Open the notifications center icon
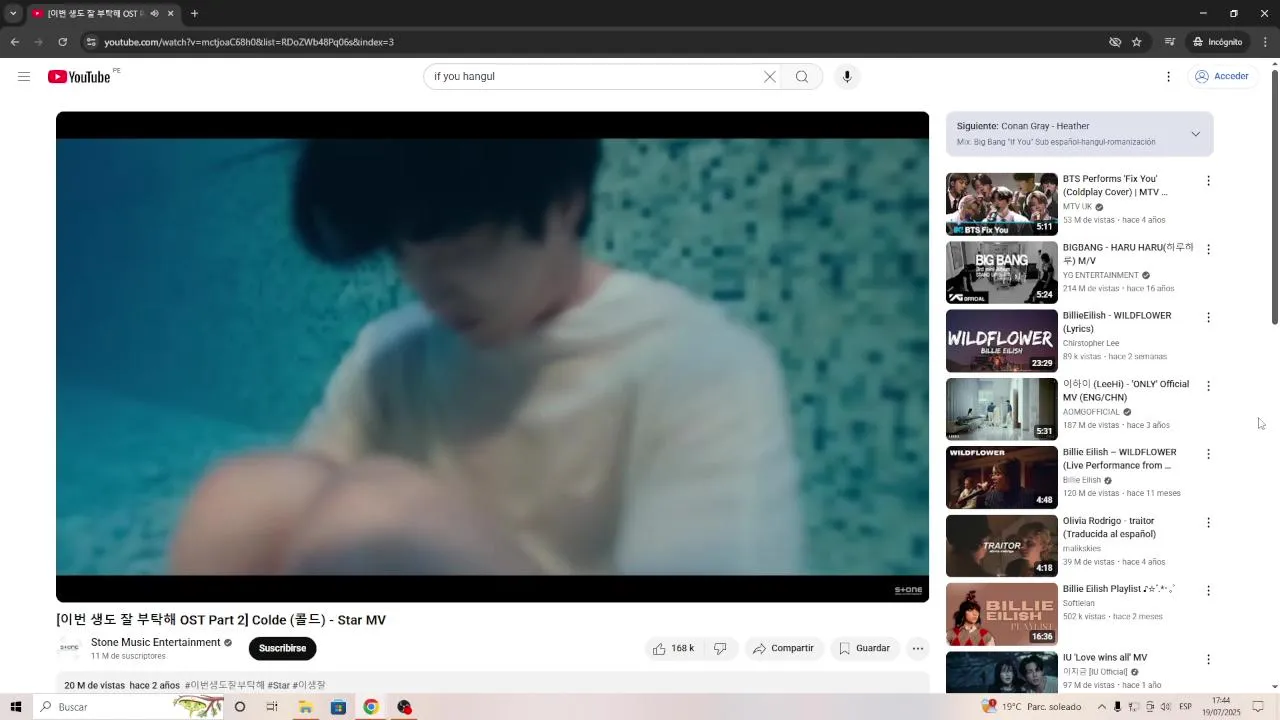This screenshot has width=1280, height=720. 1259,707
